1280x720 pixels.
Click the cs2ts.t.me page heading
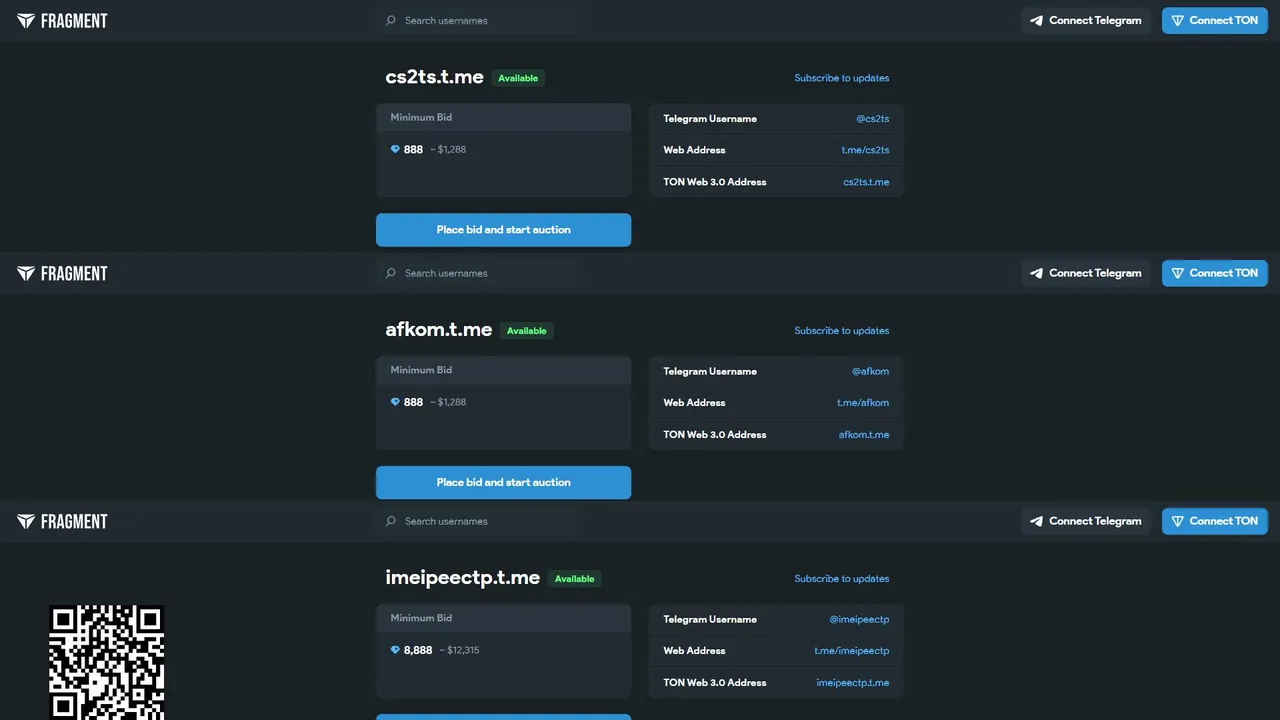[x=434, y=77]
